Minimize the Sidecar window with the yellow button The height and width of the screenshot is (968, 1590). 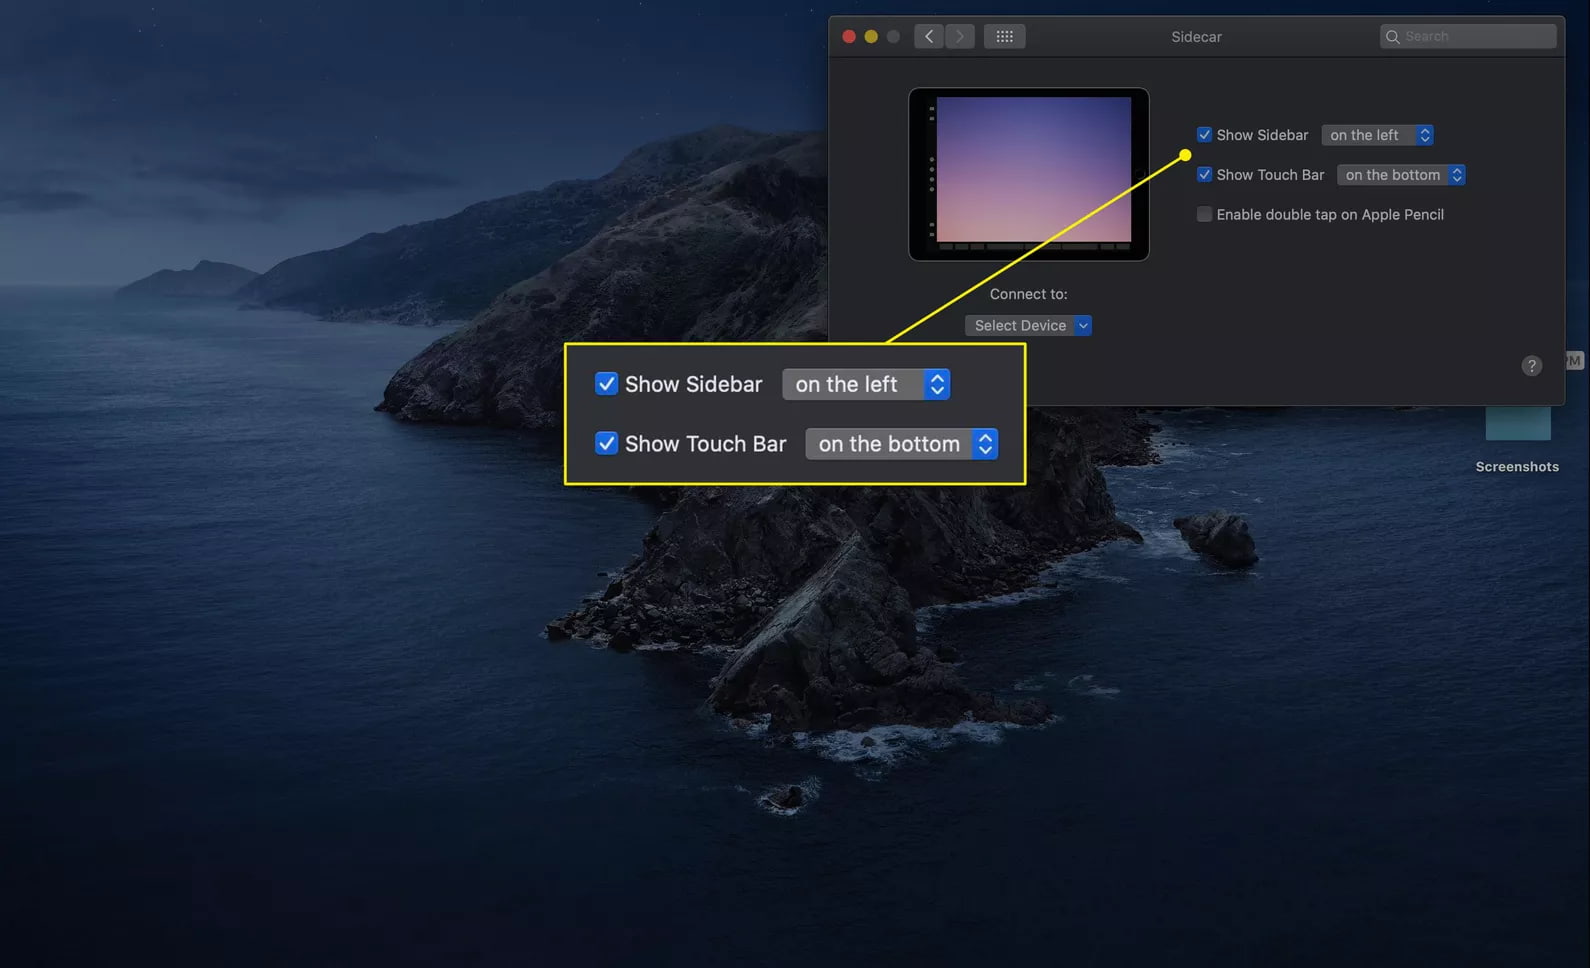click(871, 37)
